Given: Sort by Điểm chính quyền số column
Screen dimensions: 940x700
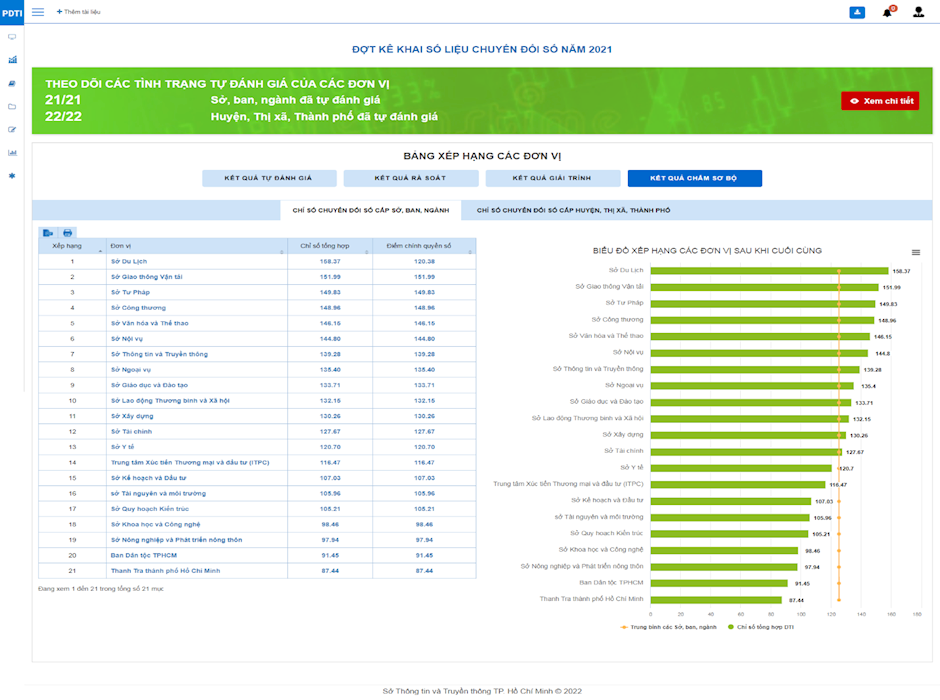Looking at the screenshot, I should pos(424,246).
